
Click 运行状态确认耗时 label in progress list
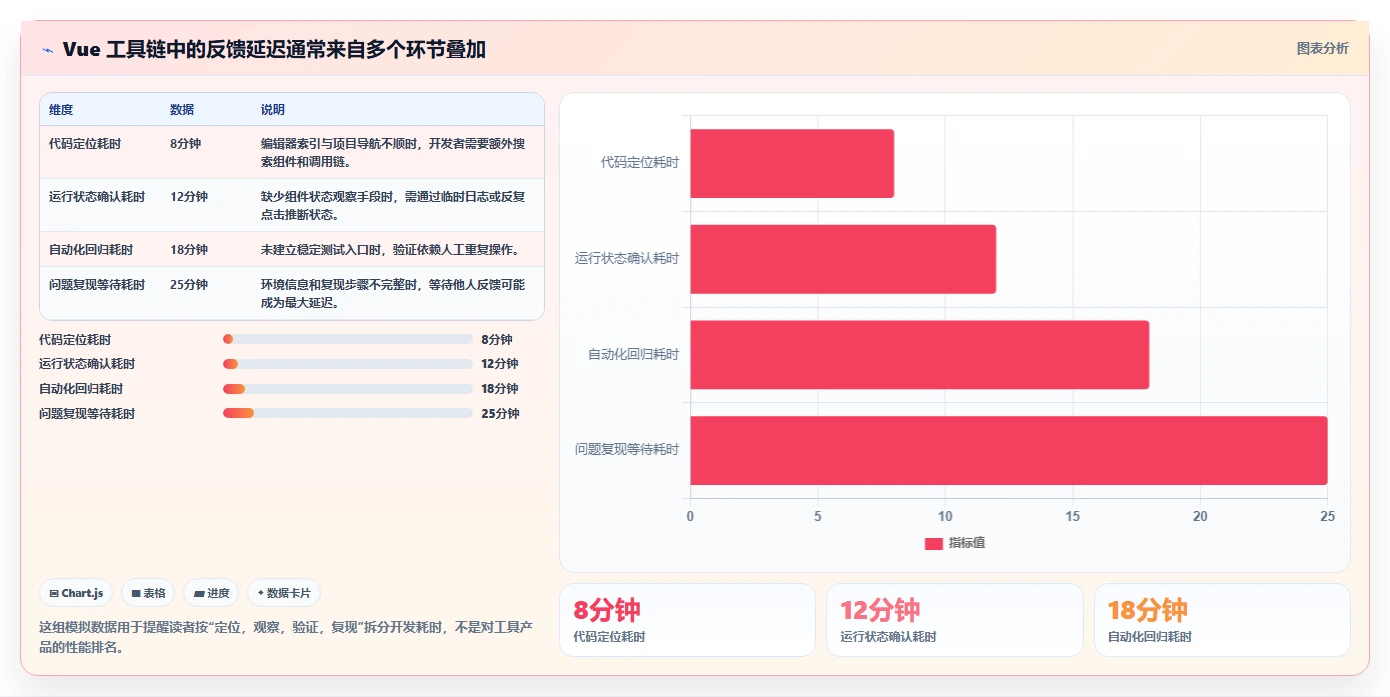(87, 364)
